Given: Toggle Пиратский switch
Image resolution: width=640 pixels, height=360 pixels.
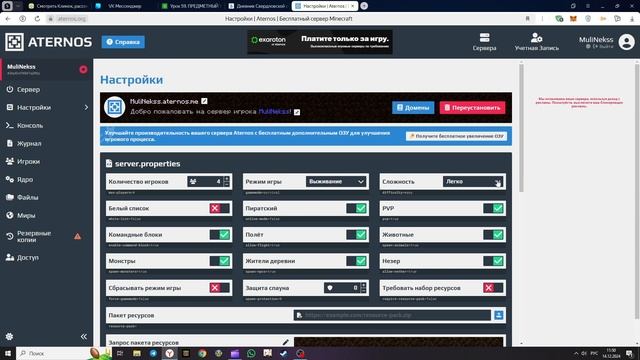Looking at the screenshot, I should pos(356,208).
